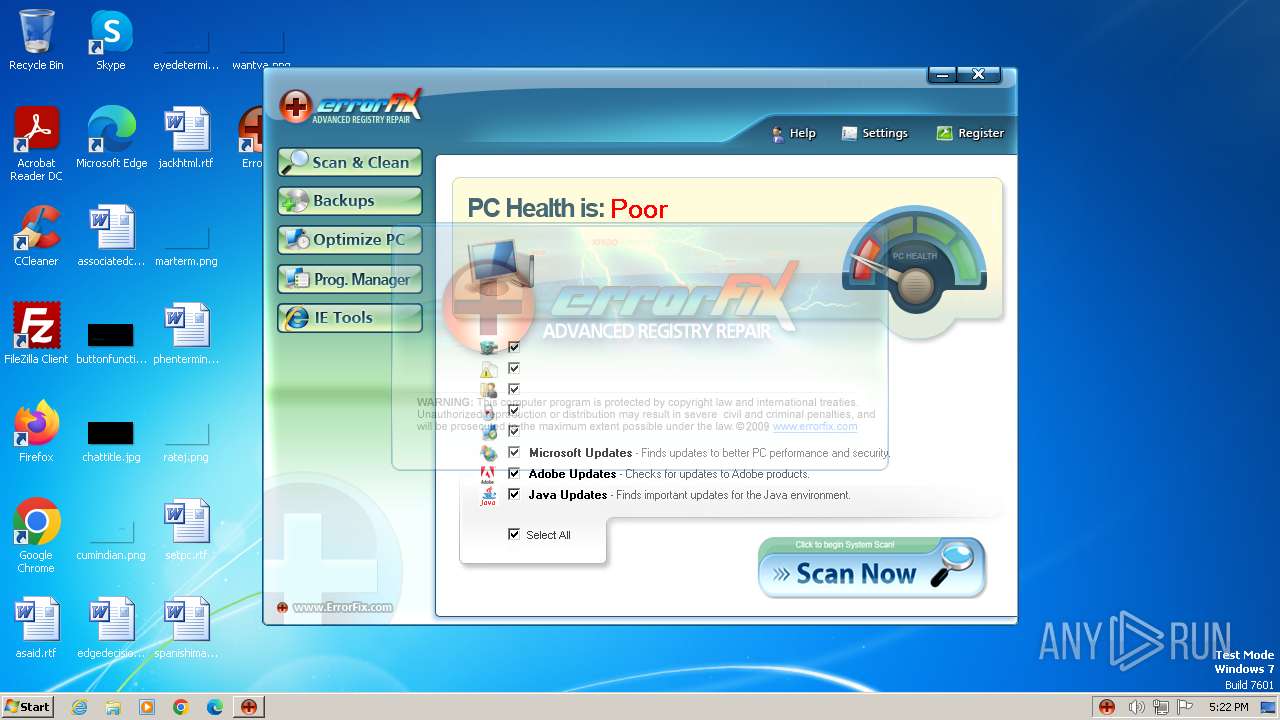1280x720 pixels.
Task: Click the Microsoft Updates globe icon
Action: click(x=488, y=453)
